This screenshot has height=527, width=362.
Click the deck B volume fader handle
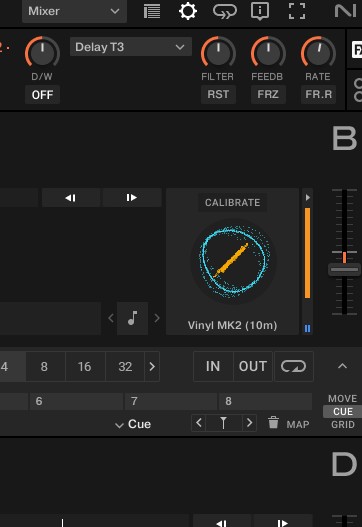click(x=344, y=270)
